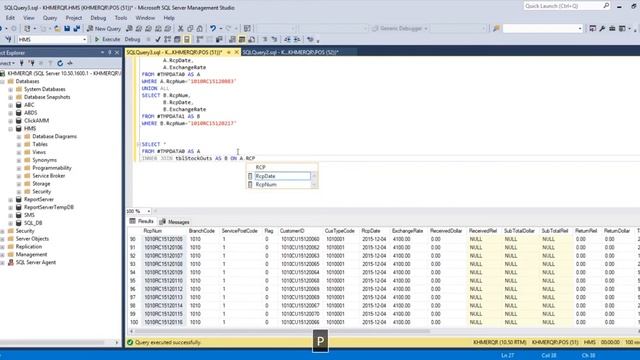Screen dimensions: 640x360
Task: Click the Open File folder icon
Action: coord(58,29)
